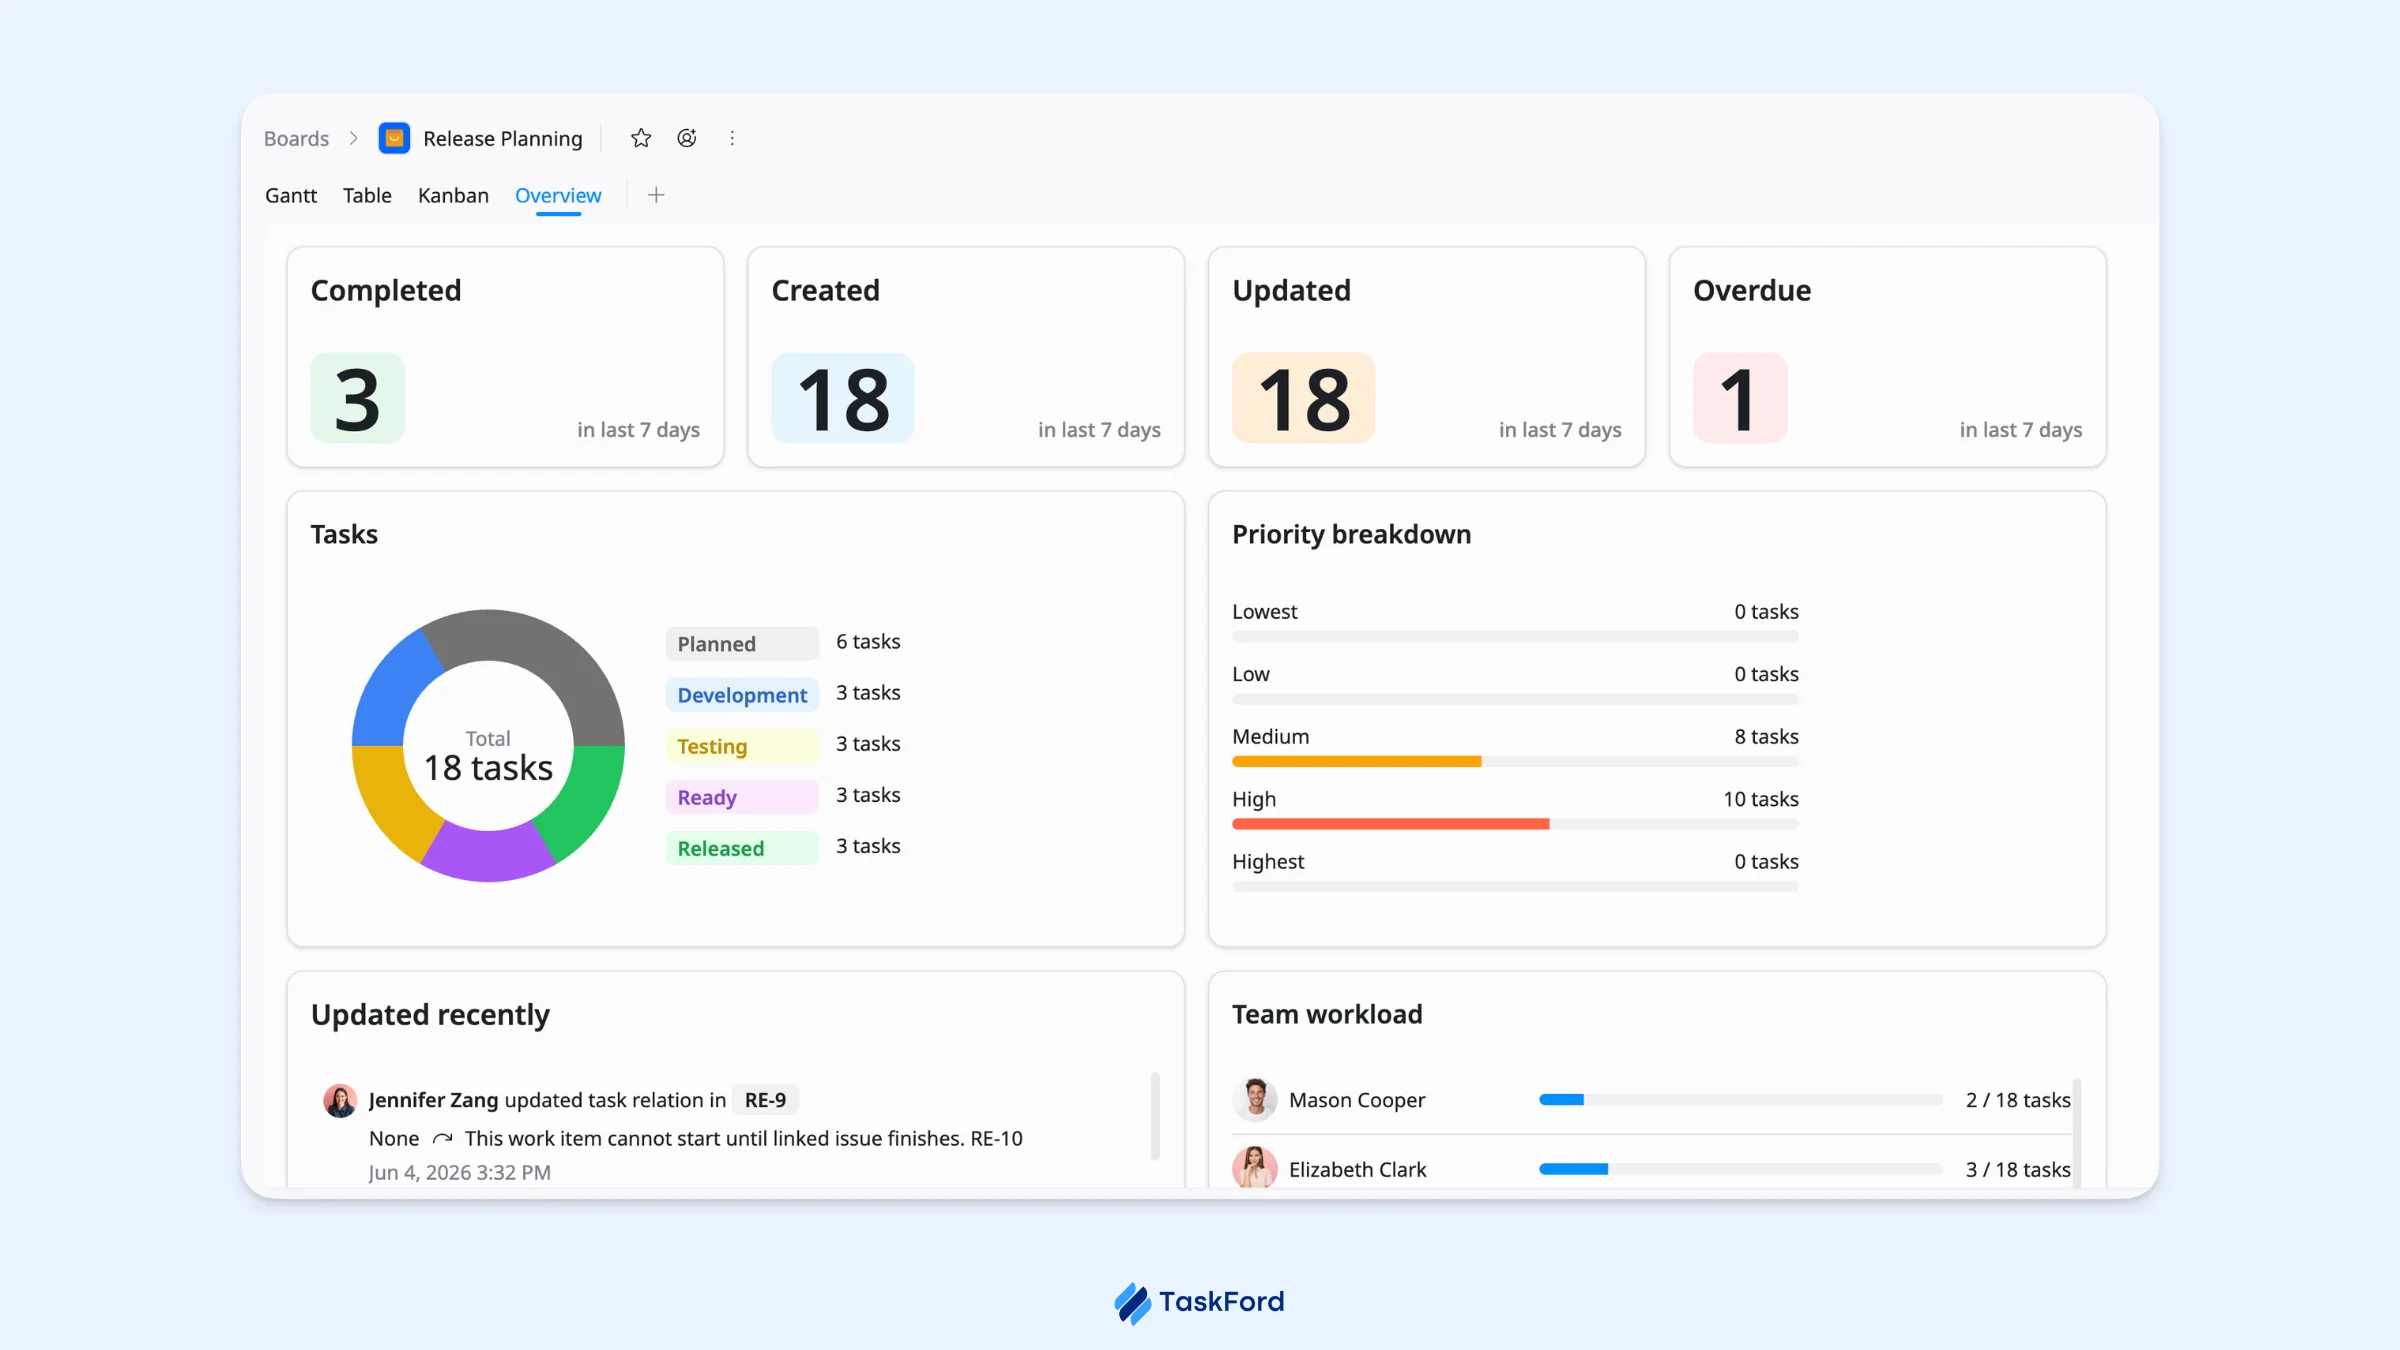Add a new view with plus icon
2400x1350 pixels.
click(x=656, y=195)
